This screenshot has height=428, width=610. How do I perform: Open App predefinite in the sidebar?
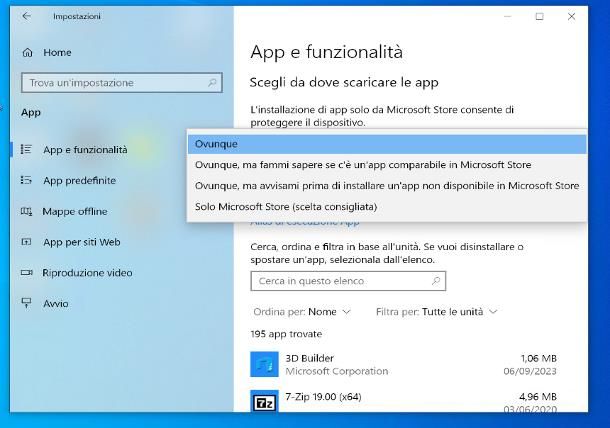pyautogui.click(x=79, y=181)
